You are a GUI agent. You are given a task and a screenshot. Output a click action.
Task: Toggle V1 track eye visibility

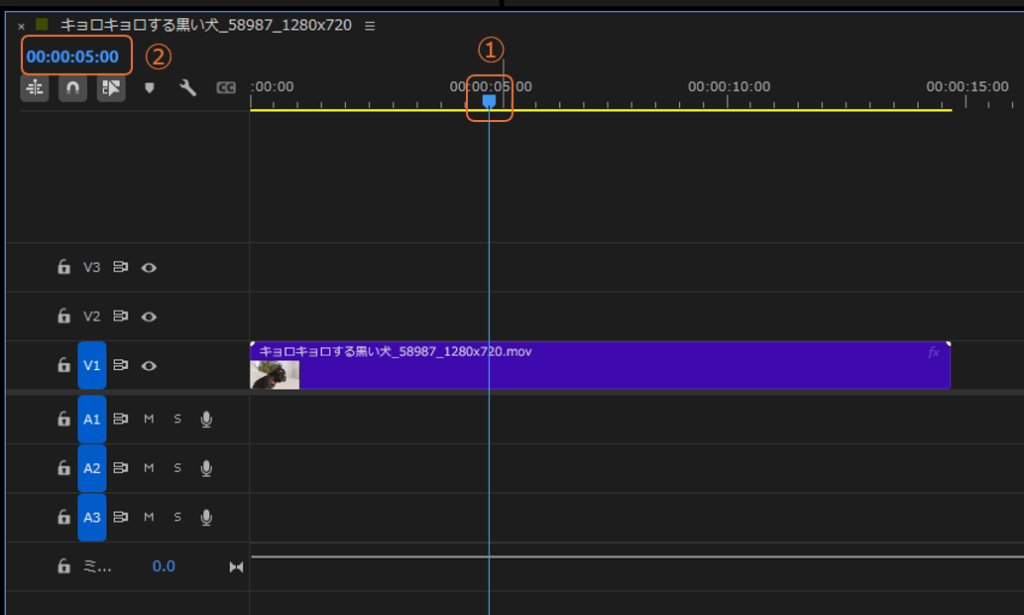(149, 366)
